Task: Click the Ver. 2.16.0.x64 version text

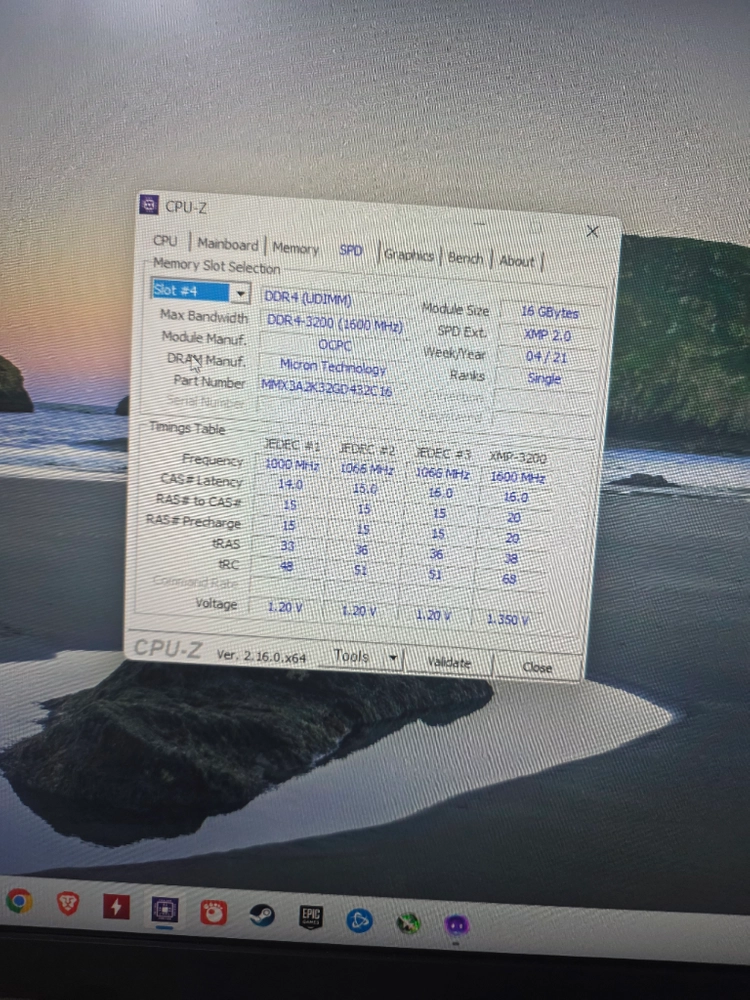Action: (261, 656)
